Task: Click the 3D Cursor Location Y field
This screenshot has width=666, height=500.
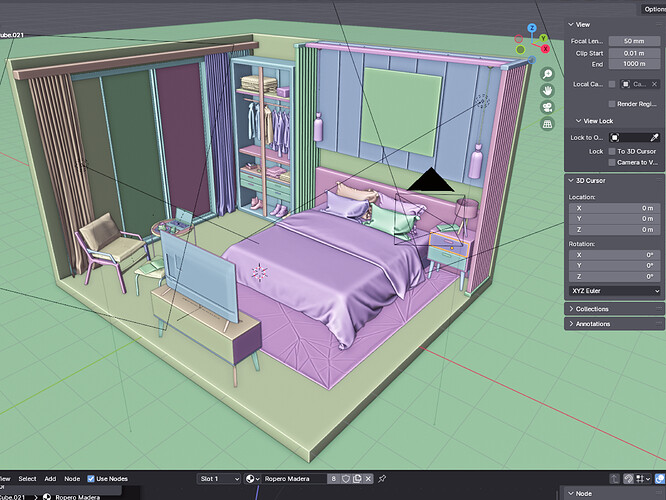Action: coord(615,219)
